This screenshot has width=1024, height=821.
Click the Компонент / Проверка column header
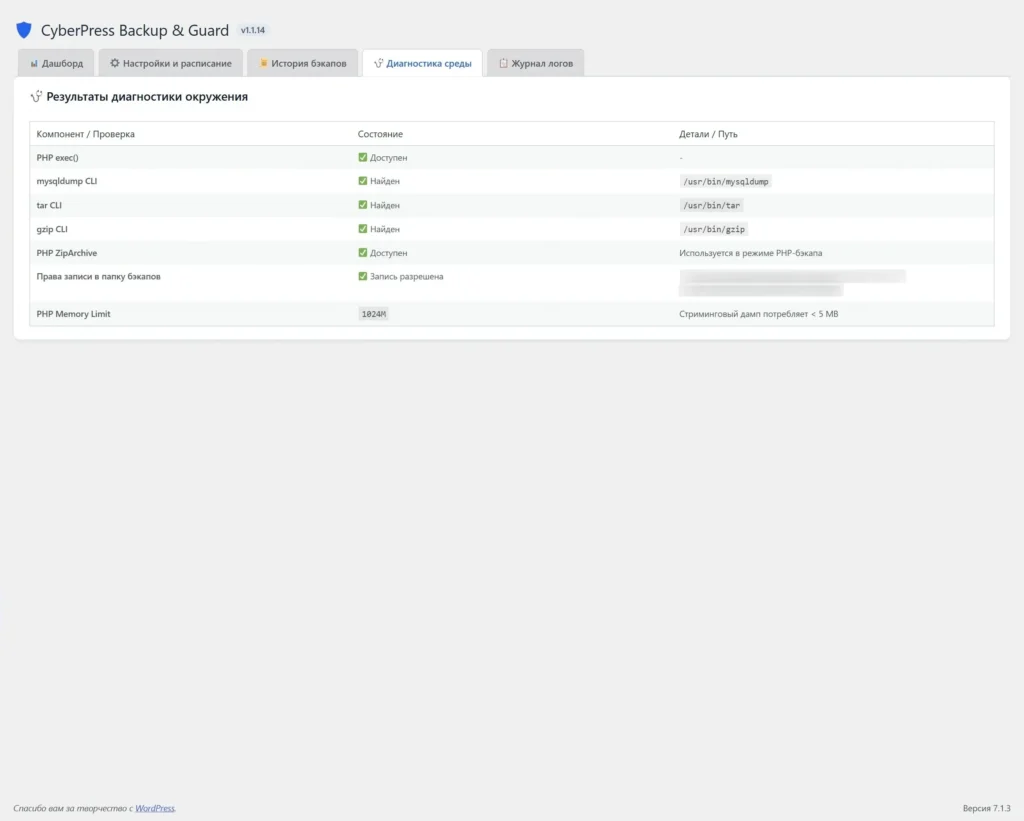pos(86,134)
